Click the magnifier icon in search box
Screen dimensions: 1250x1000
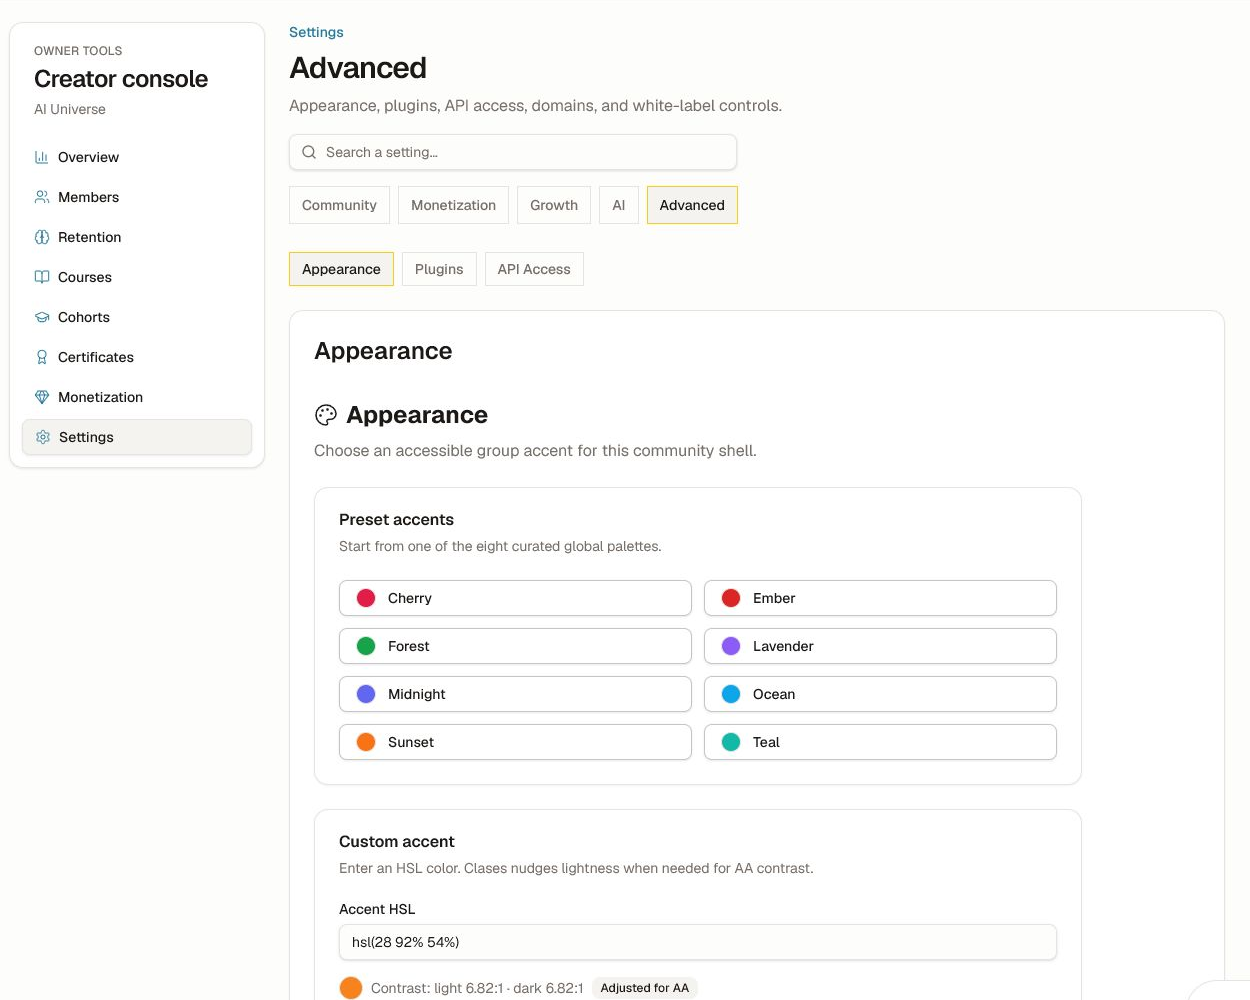pos(309,152)
